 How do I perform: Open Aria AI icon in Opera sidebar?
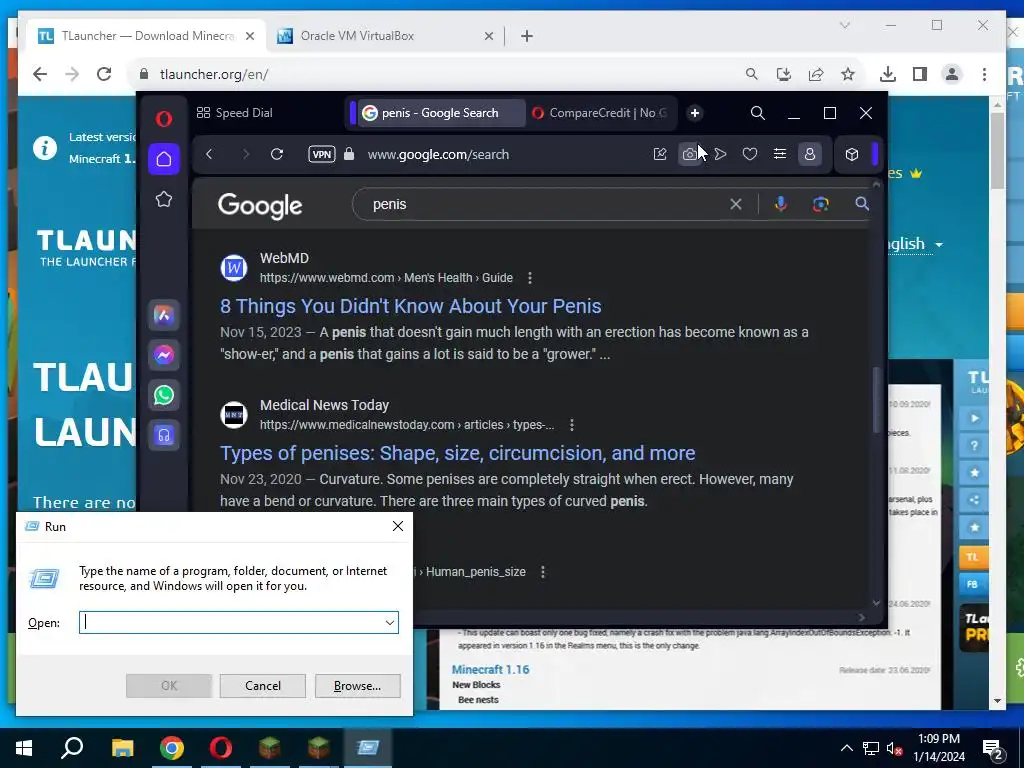coord(164,315)
